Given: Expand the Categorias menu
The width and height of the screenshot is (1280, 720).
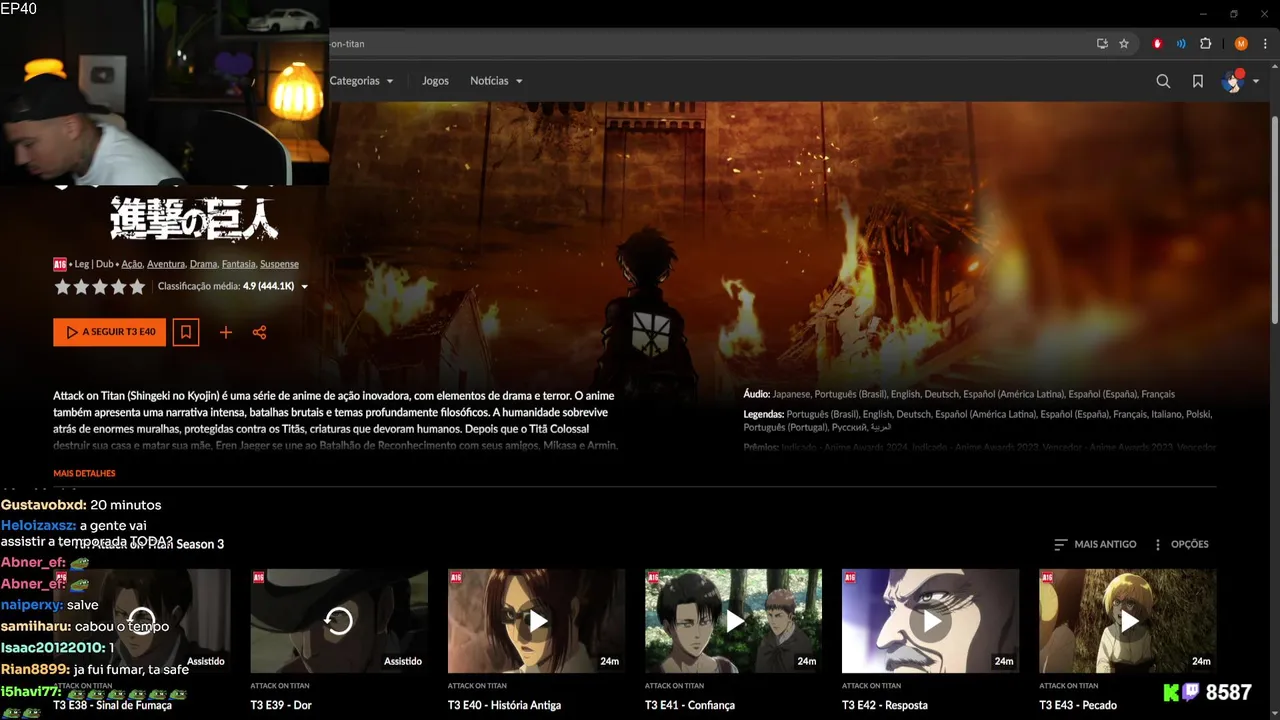Looking at the screenshot, I should (x=361, y=81).
